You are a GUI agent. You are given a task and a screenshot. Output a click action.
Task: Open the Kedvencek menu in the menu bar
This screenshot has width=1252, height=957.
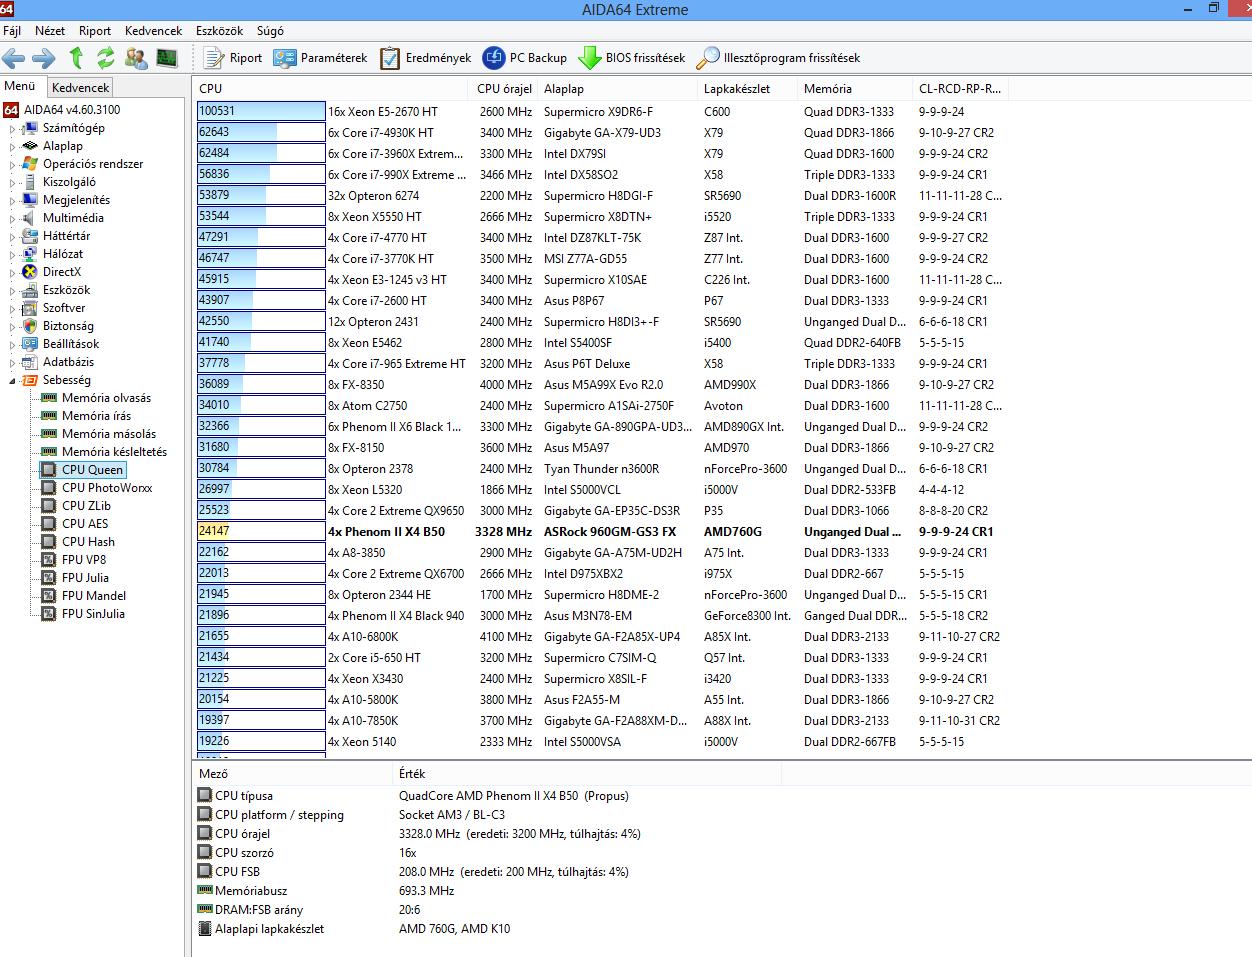click(154, 31)
